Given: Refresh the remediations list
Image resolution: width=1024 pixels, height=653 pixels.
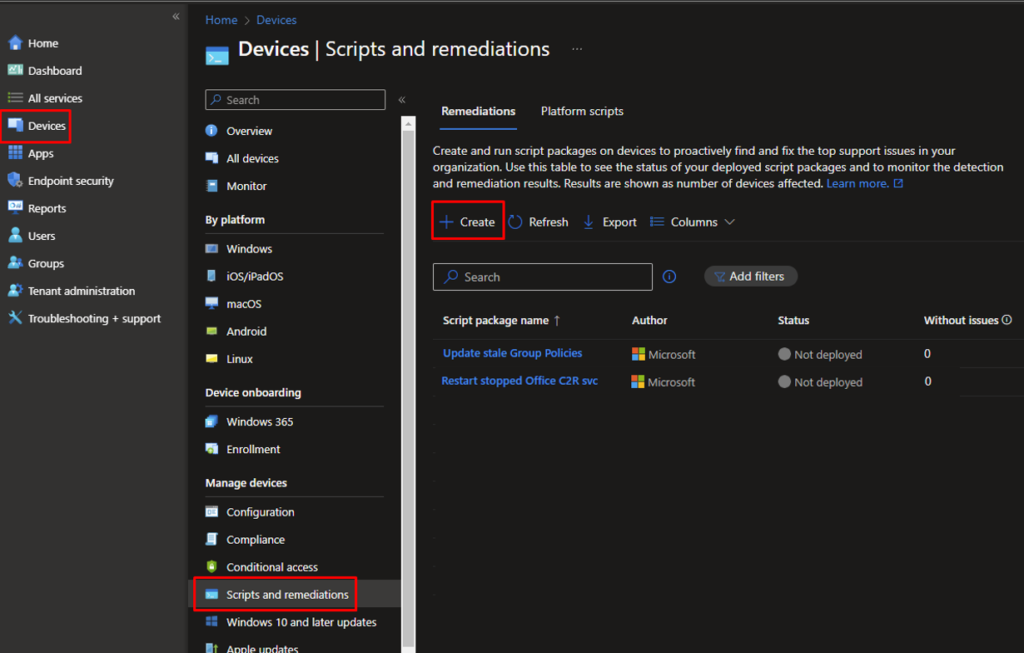Looking at the screenshot, I should [x=538, y=222].
